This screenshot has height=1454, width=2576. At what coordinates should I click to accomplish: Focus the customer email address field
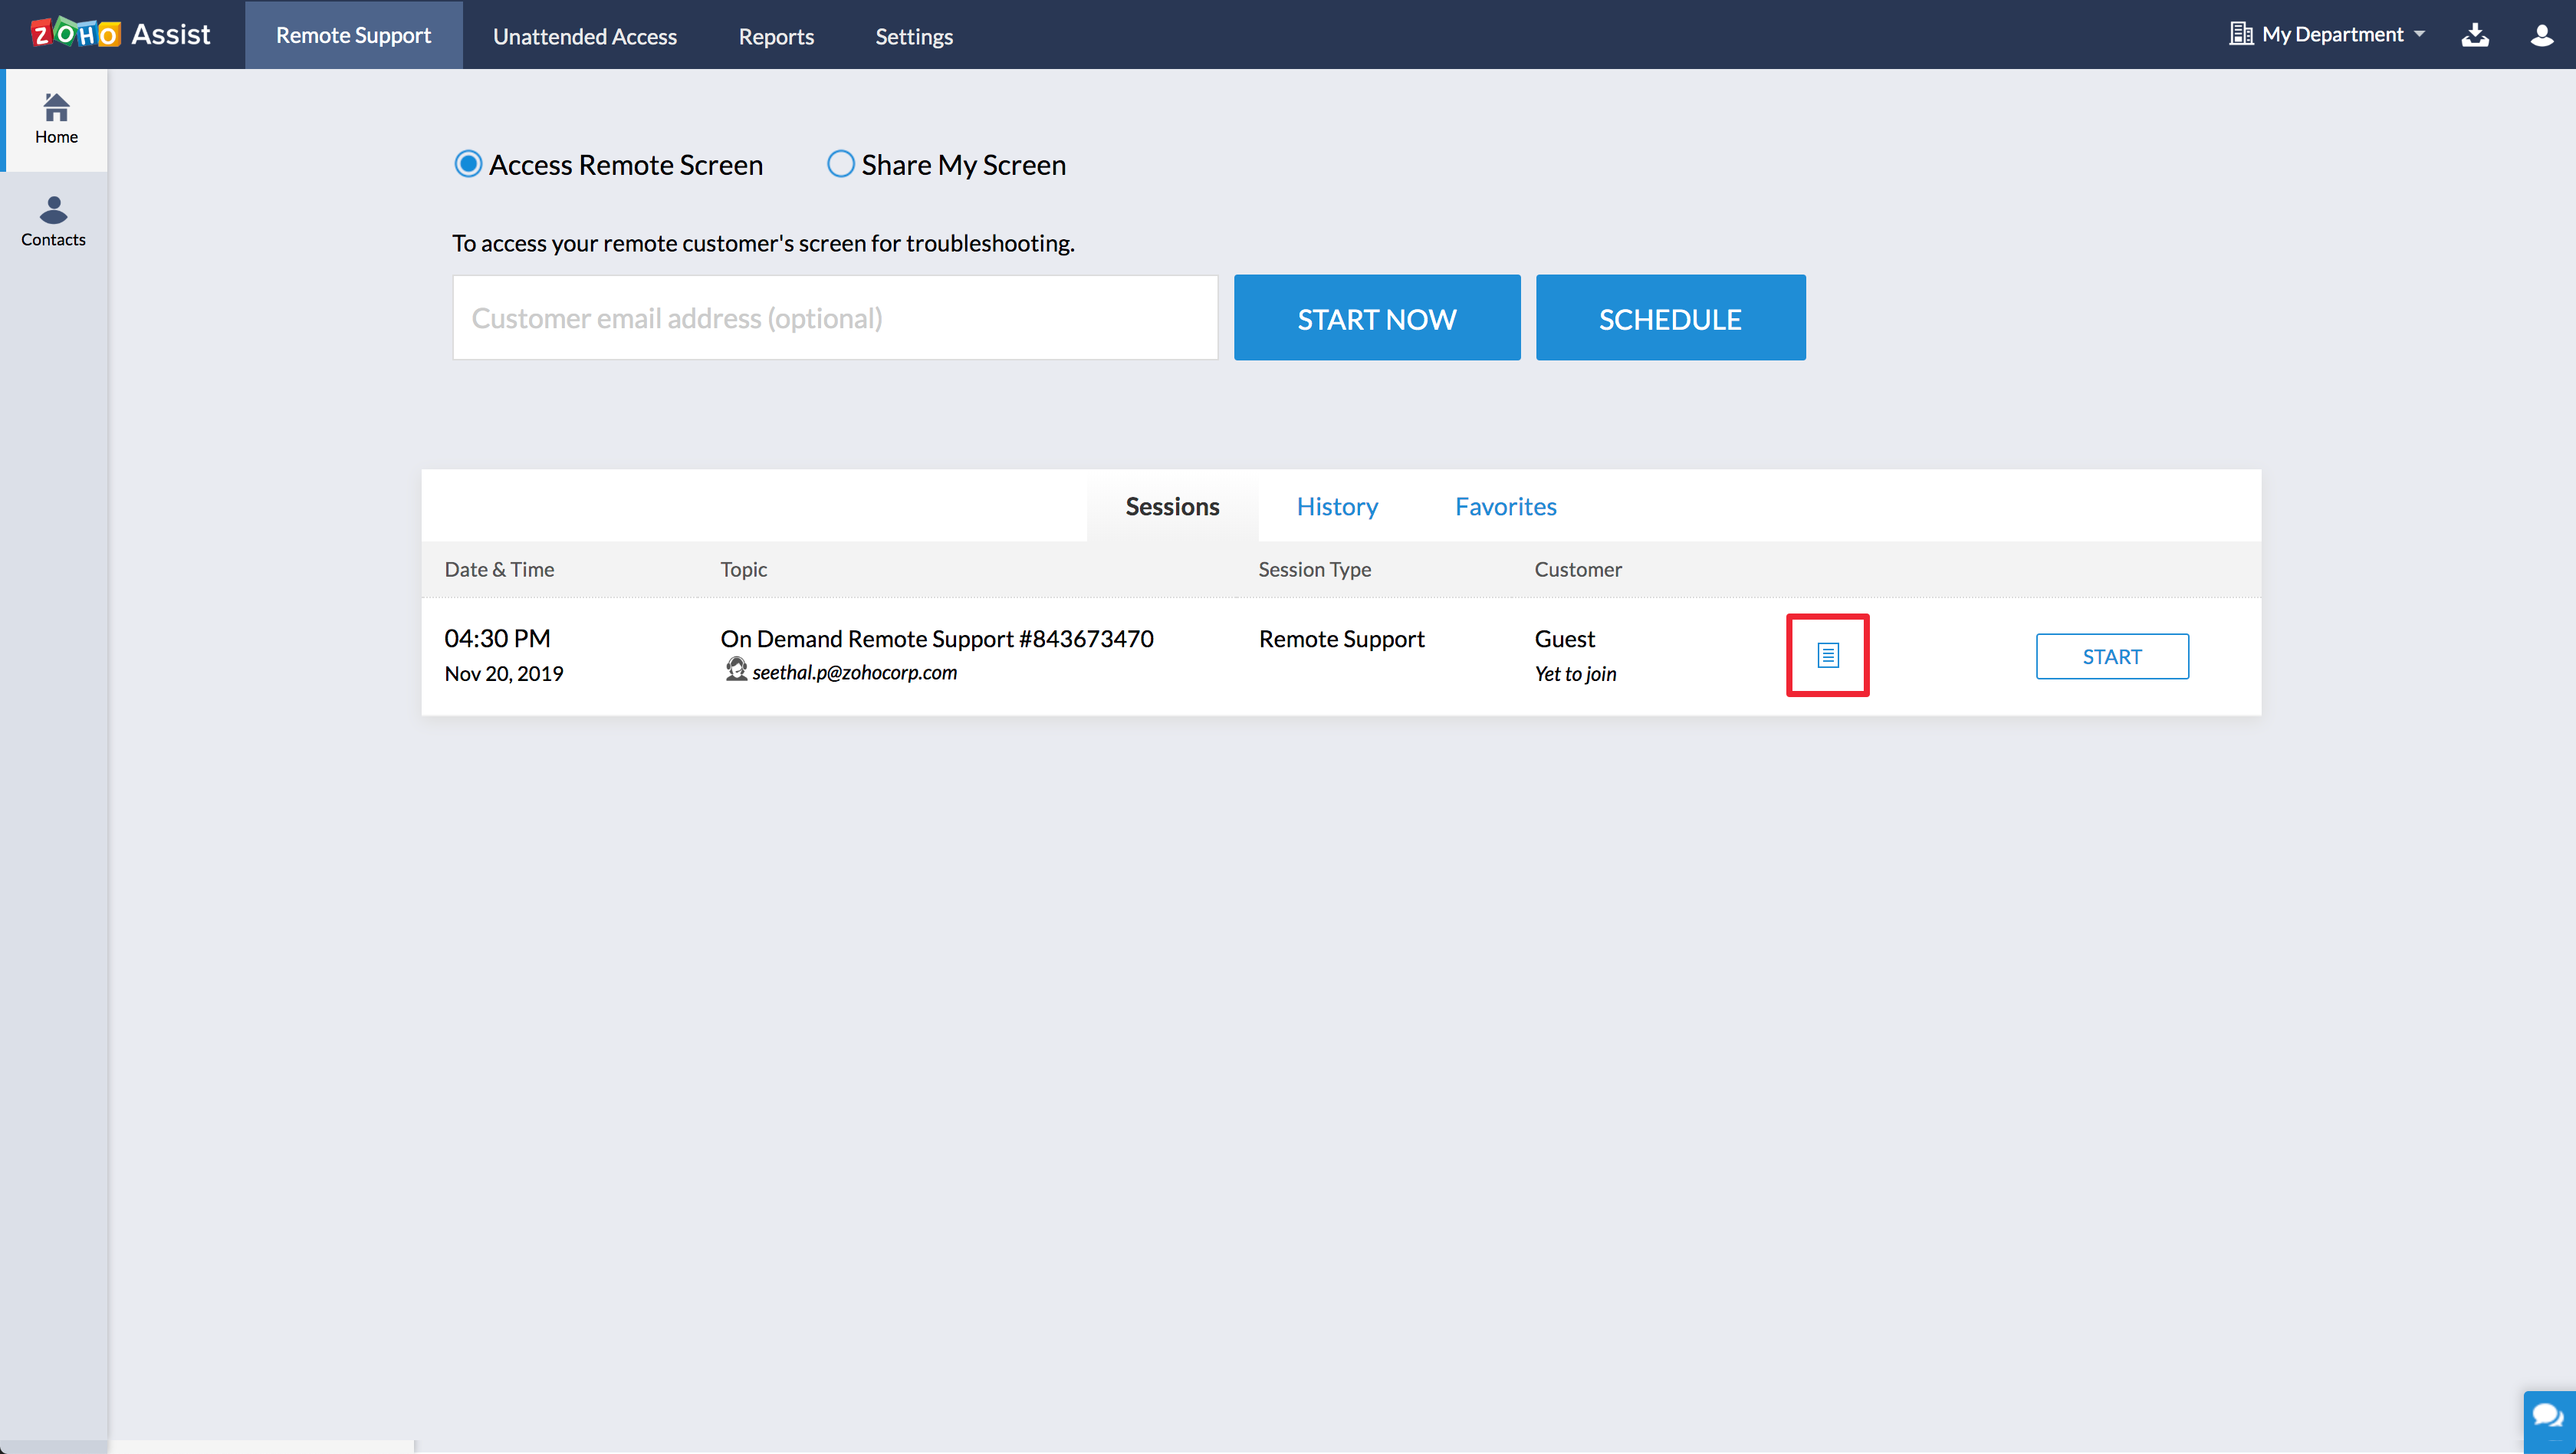835,318
